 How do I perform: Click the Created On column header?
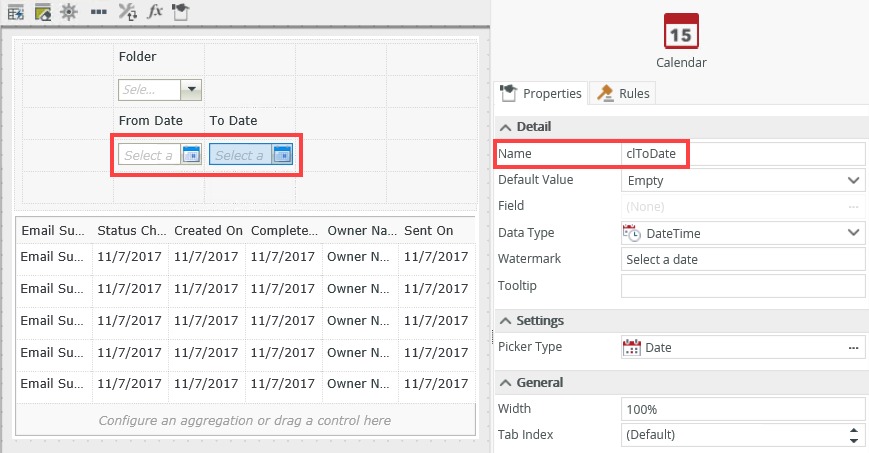click(208, 230)
